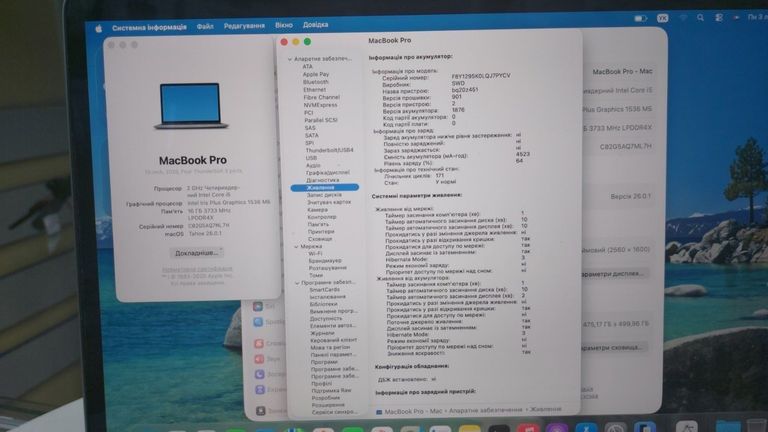Select SPI in the sidebar
The image size is (768, 432).
pos(309,143)
